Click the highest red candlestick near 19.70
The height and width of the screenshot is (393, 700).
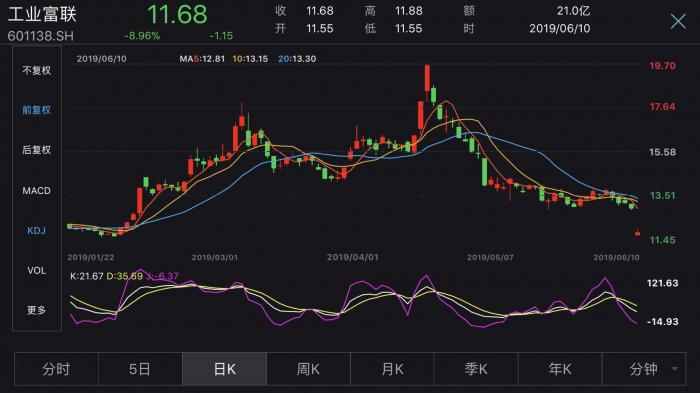(x=427, y=78)
